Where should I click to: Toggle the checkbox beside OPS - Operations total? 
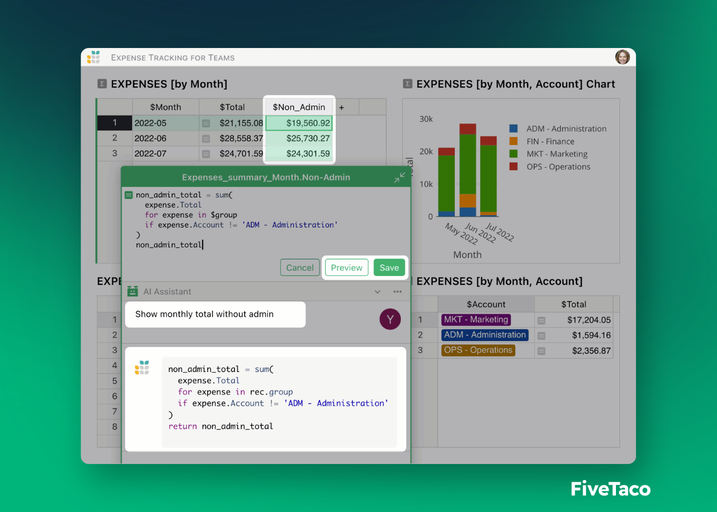pyautogui.click(x=542, y=350)
